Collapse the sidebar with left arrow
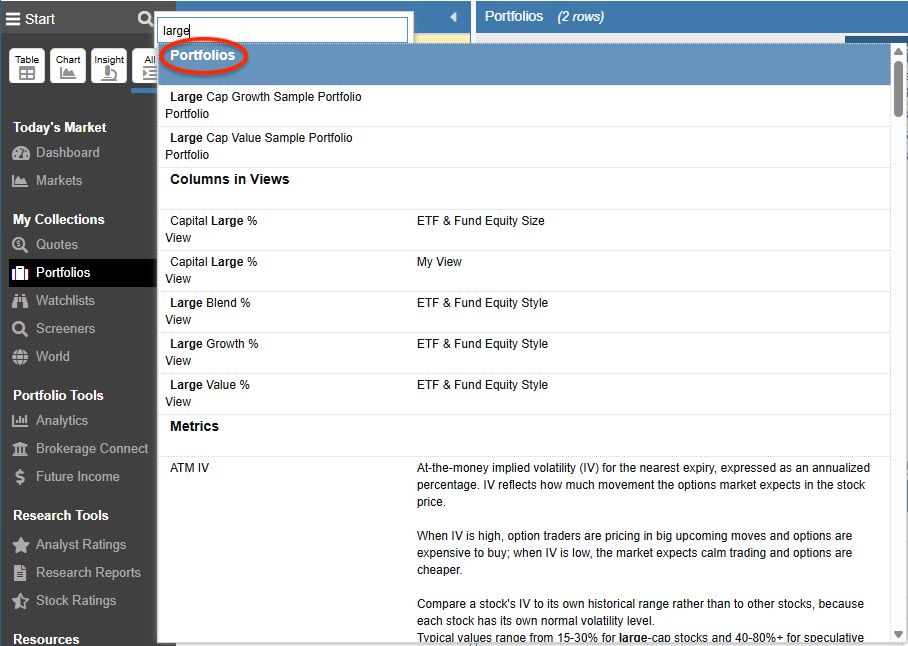 coord(453,17)
